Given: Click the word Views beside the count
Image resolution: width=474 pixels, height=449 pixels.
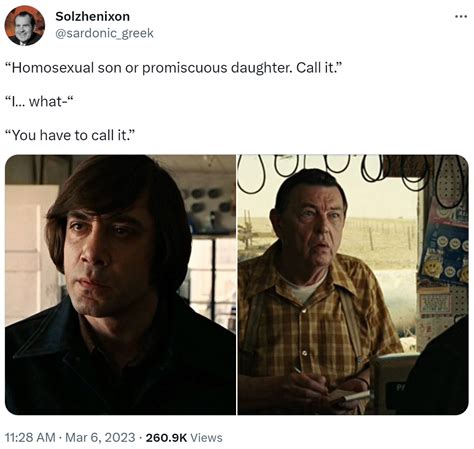Looking at the screenshot, I should (x=206, y=437).
